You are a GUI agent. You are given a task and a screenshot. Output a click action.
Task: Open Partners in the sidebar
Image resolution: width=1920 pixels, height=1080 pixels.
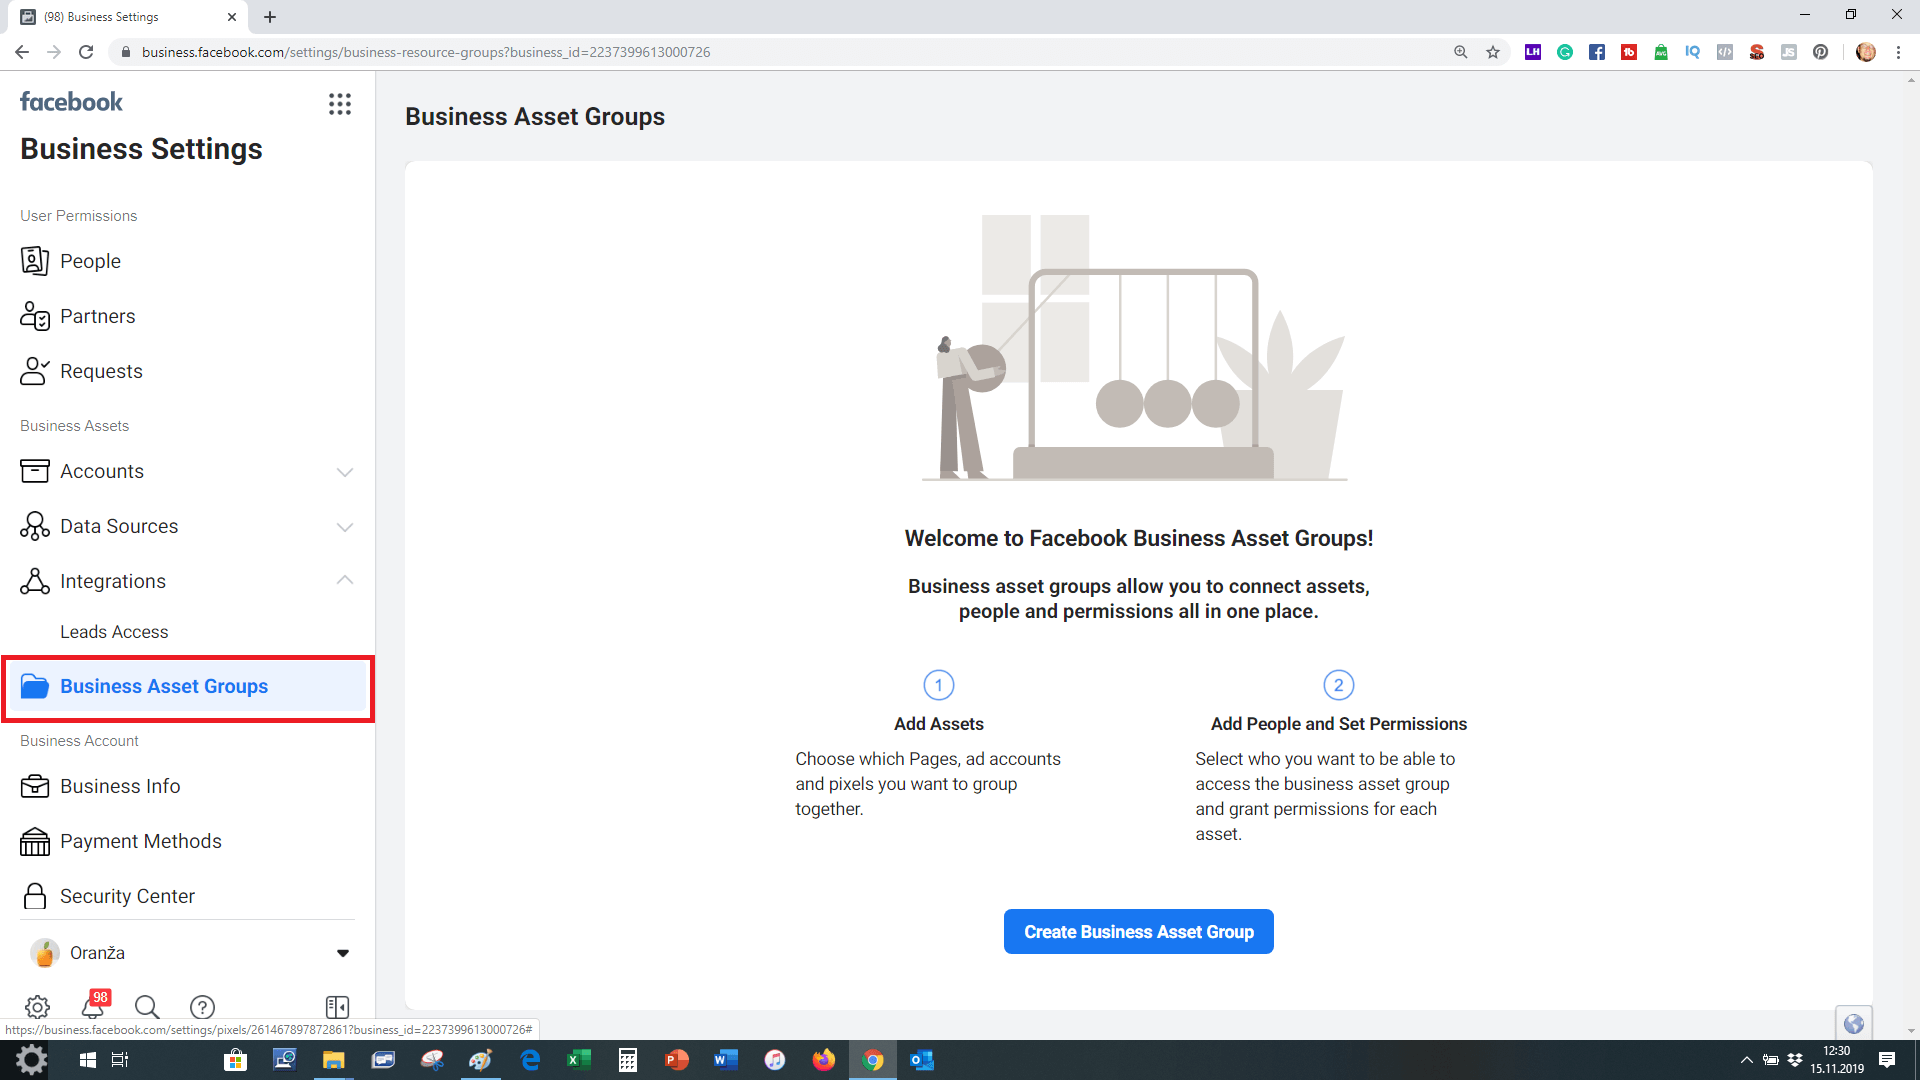(97, 316)
